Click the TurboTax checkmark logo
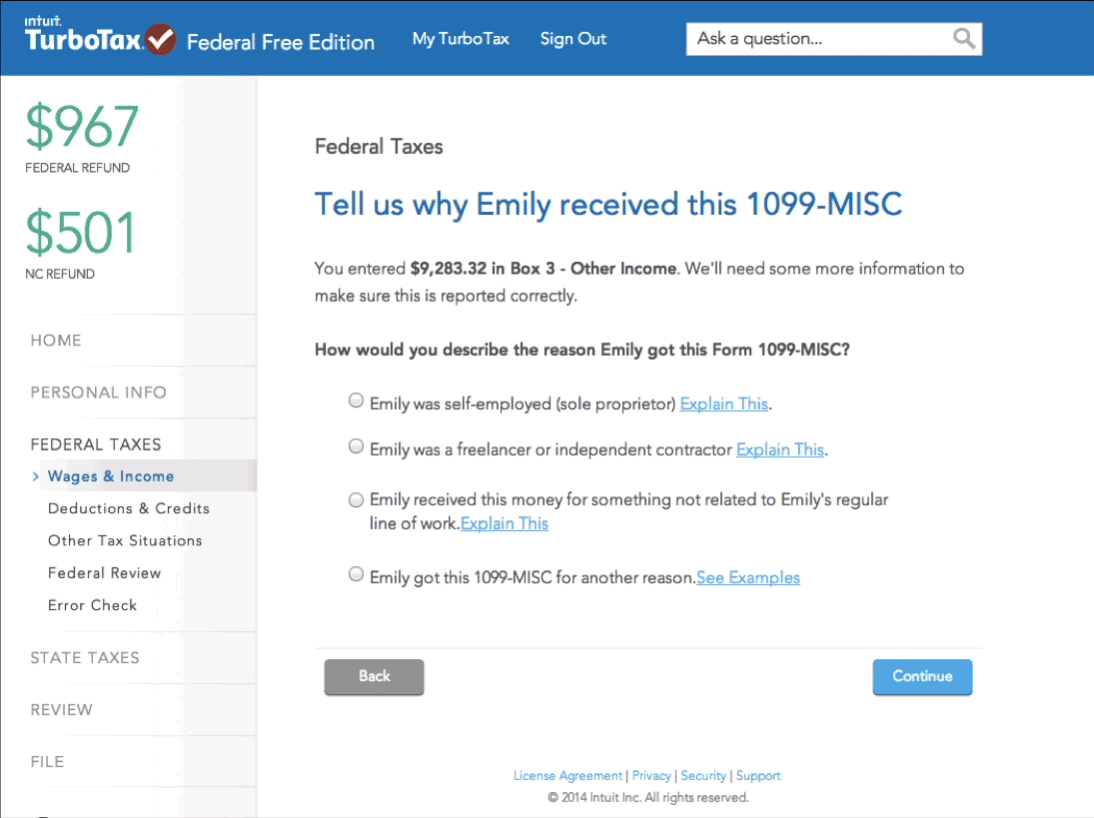This screenshot has width=1094, height=818. [x=160, y=39]
